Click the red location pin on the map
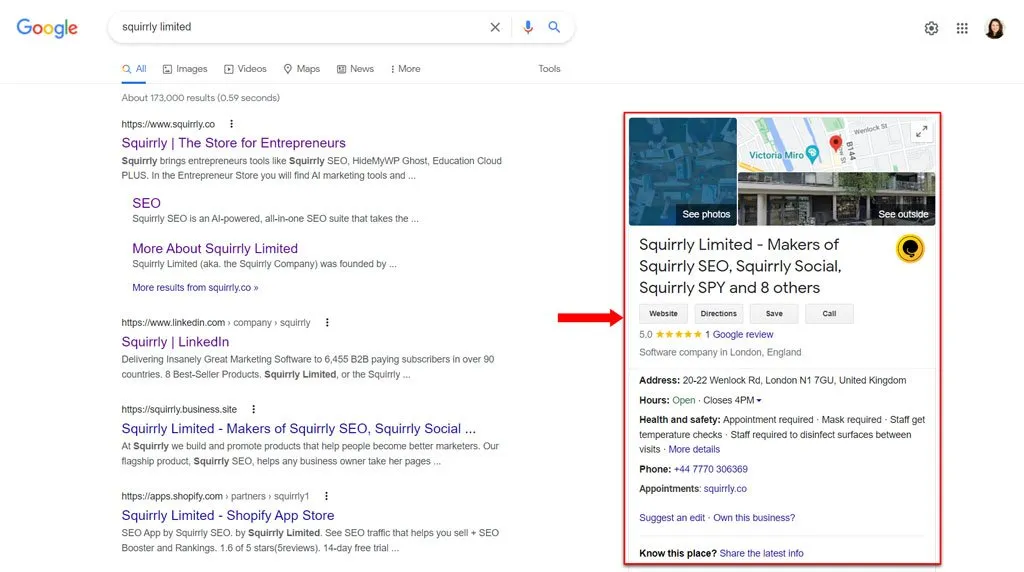The width and height of the screenshot is (1024, 572). pos(835,144)
